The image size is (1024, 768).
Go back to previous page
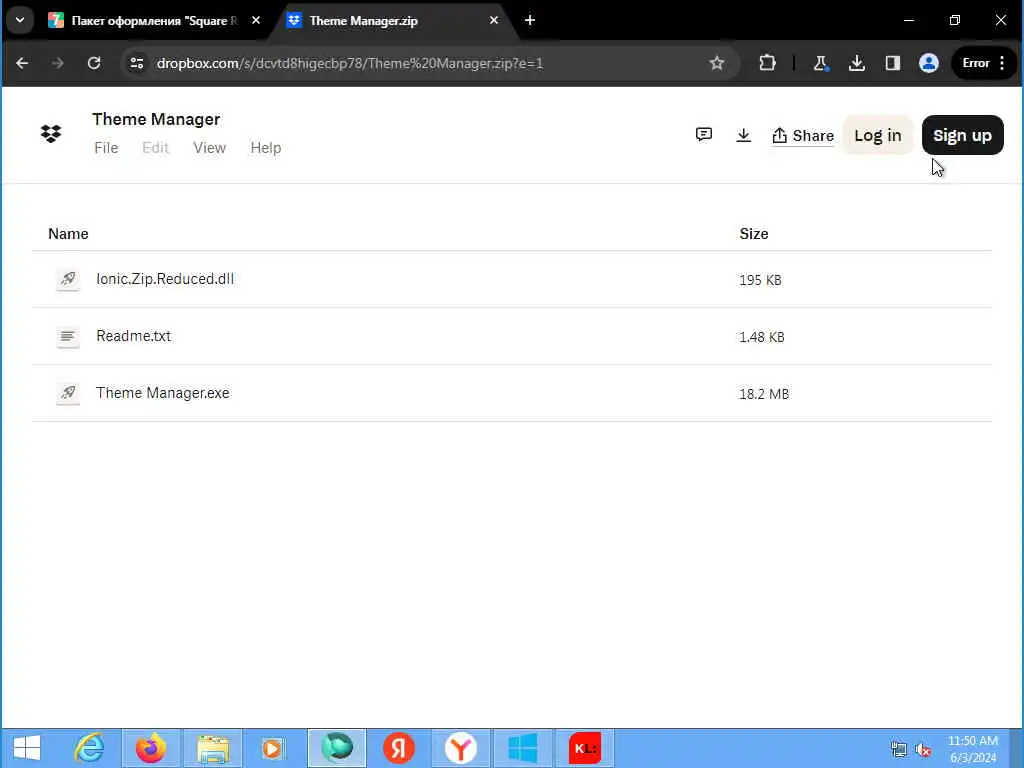pyautogui.click(x=22, y=63)
